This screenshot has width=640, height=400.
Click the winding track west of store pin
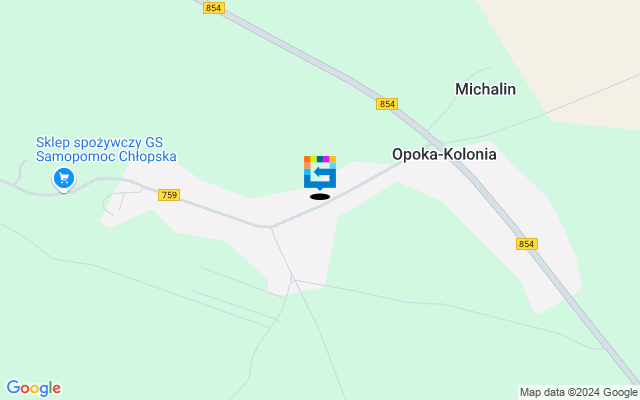20,172
